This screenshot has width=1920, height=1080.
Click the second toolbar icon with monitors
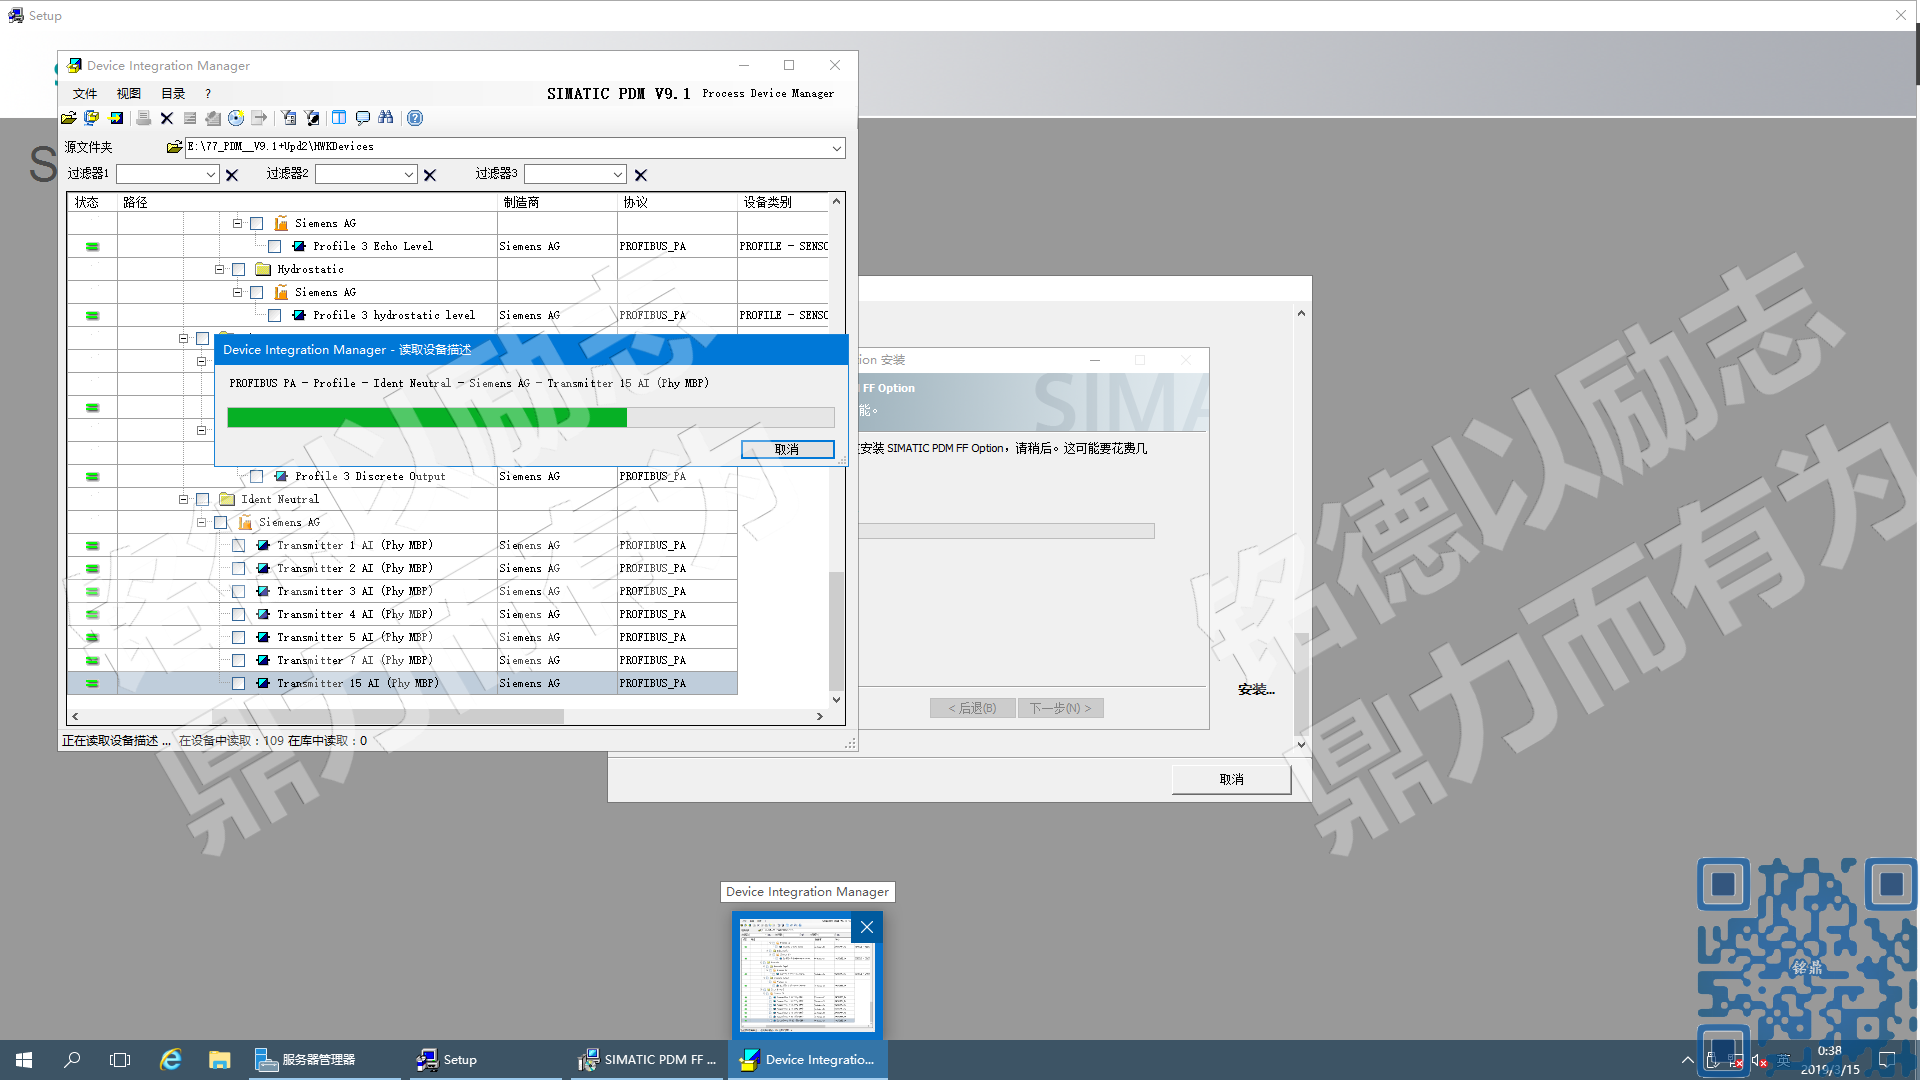pos(92,118)
